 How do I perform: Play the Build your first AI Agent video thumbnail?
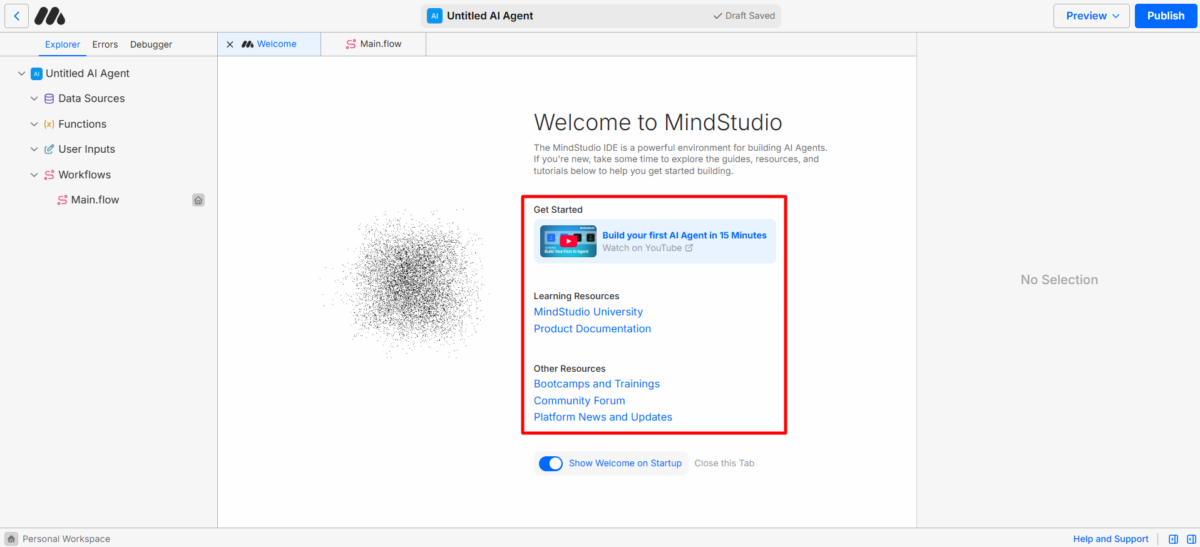click(x=568, y=241)
